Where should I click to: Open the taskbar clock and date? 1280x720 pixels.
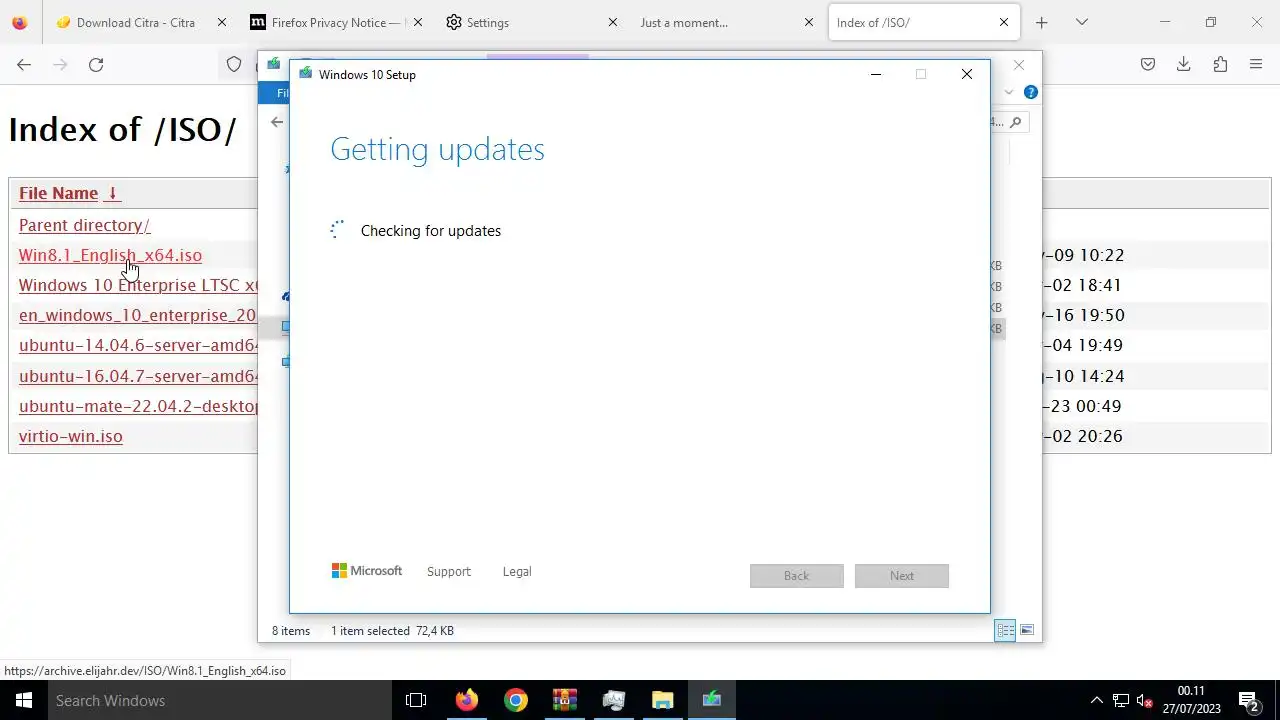(x=1191, y=700)
